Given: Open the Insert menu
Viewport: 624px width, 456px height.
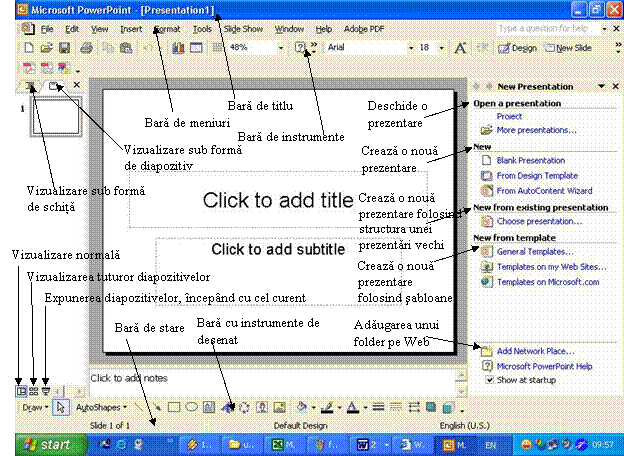Looking at the screenshot, I should click(130, 29).
